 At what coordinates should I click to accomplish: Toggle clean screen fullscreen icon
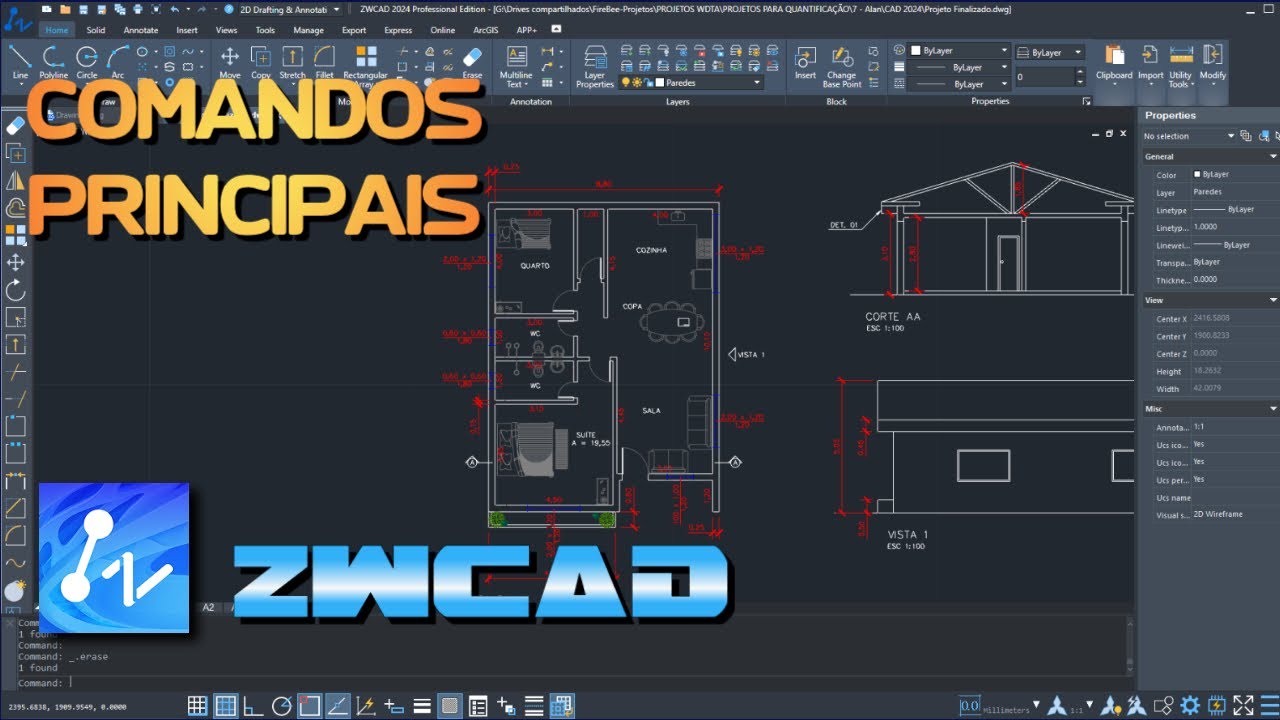(1243, 705)
